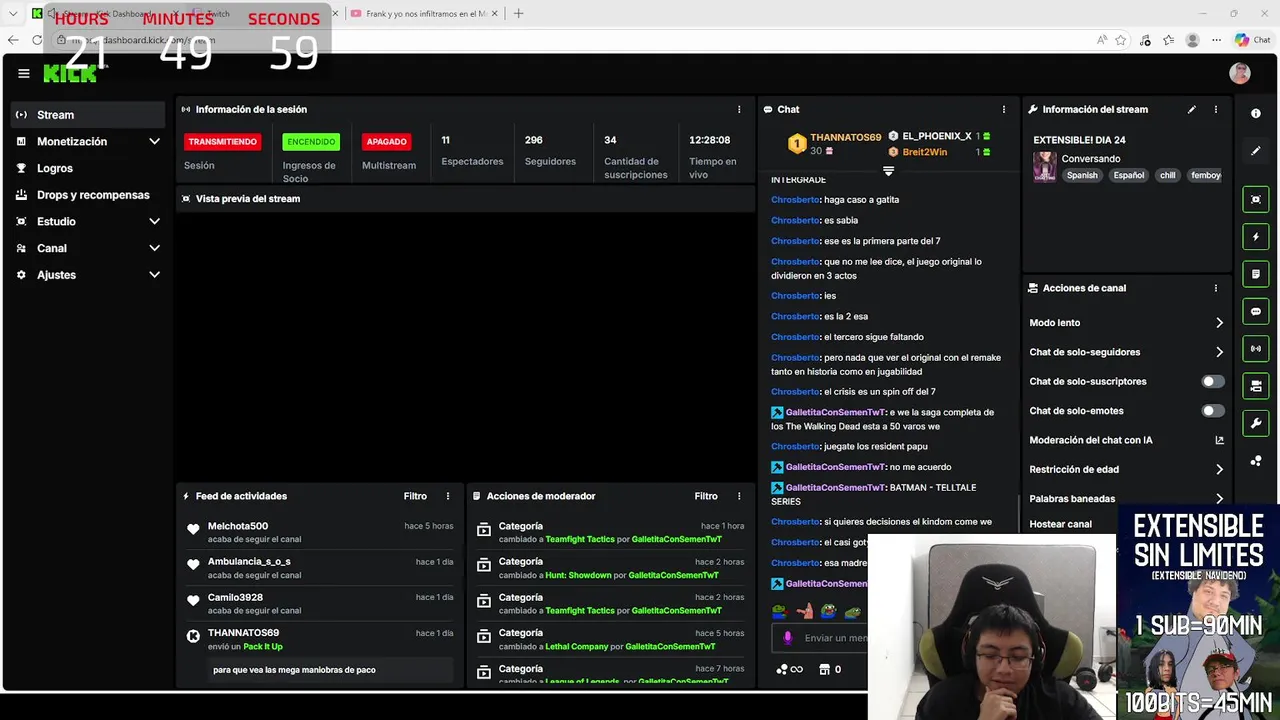Viewport: 1280px width, 720px height.
Task: Select Stream in the left sidebar
Action: (x=88, y=115)
